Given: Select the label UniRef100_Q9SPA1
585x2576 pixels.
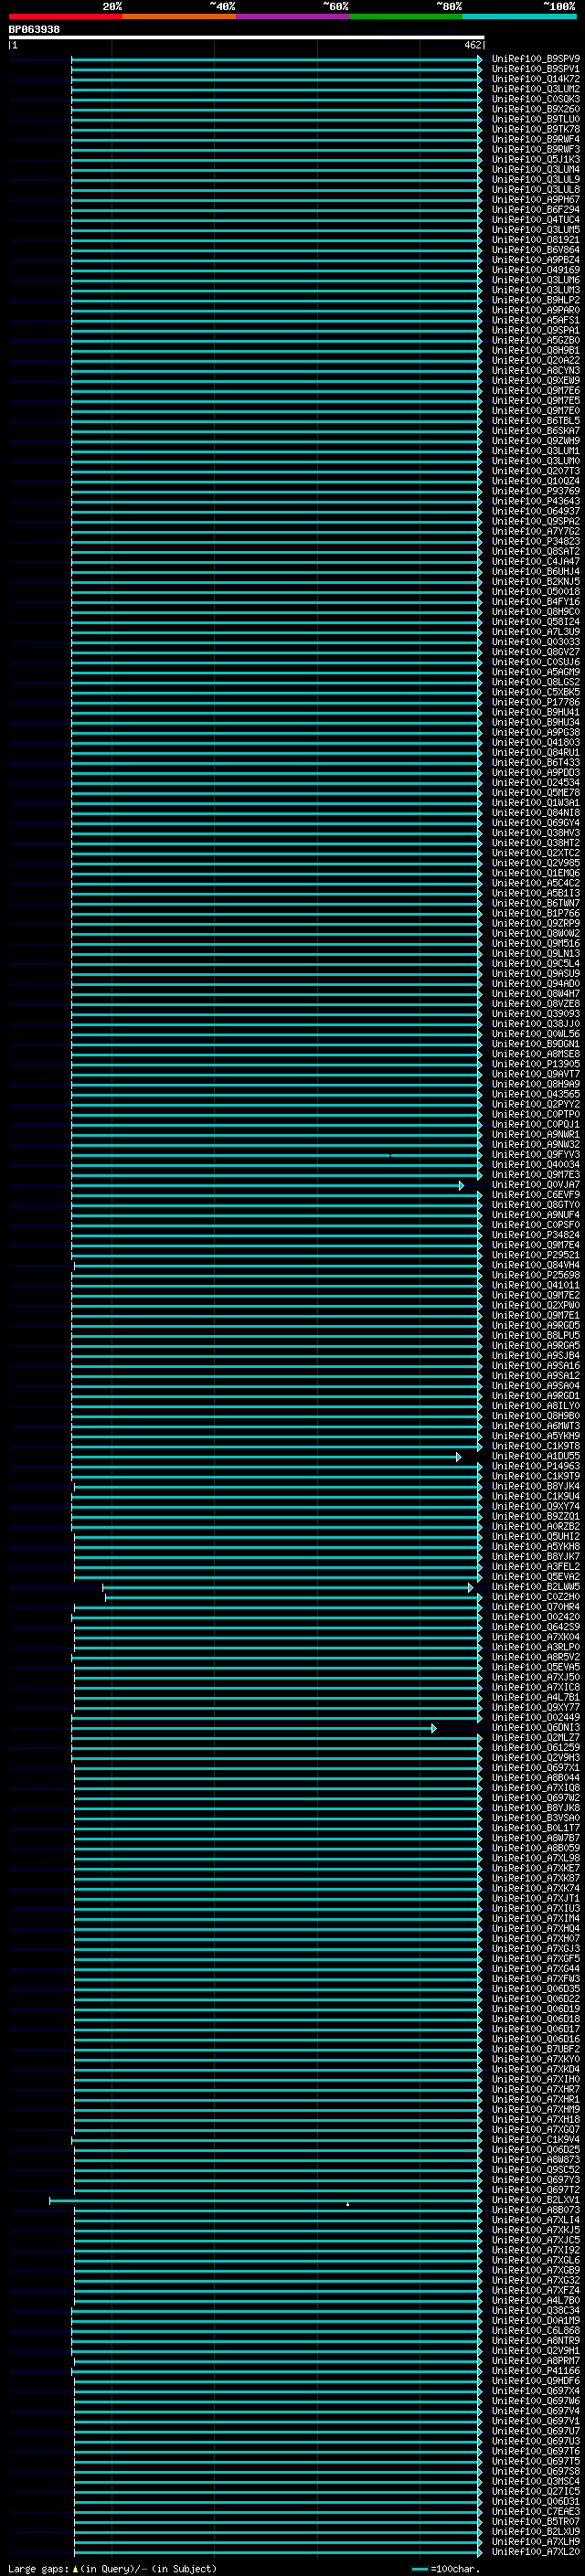Looking at the screenshot, I should [x=535, y=330].
